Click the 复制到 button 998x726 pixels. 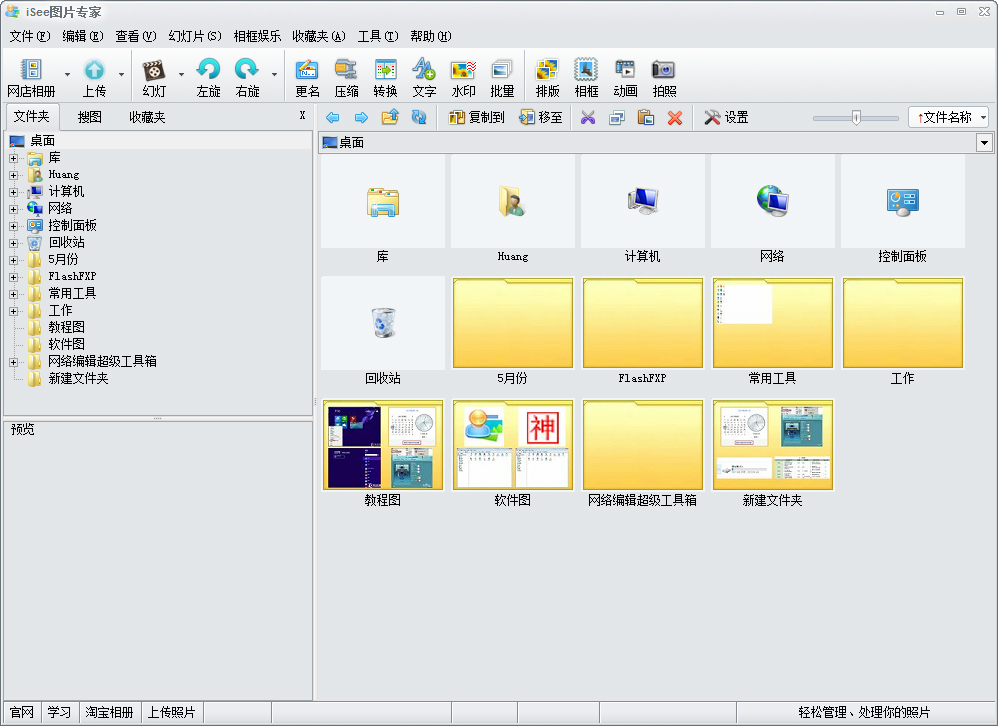(x=477, y=117)
